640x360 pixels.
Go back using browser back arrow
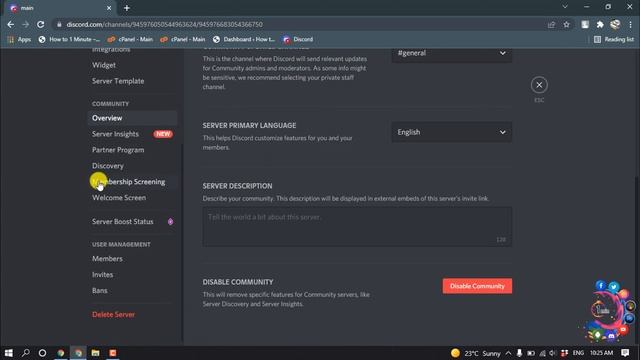[x=11, y=24]
